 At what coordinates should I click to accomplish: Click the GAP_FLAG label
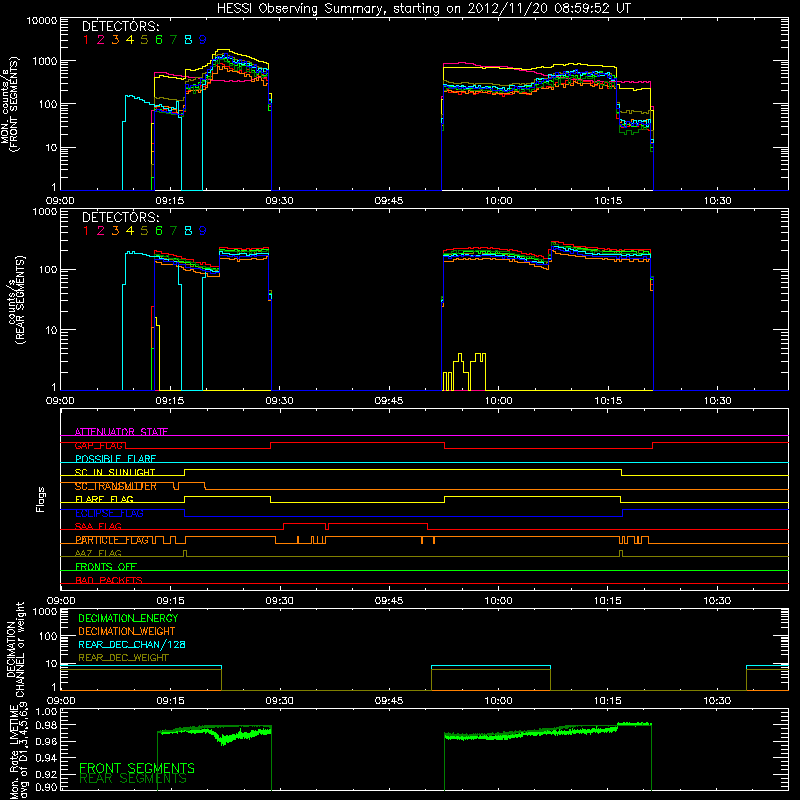(x=99, y=445)
